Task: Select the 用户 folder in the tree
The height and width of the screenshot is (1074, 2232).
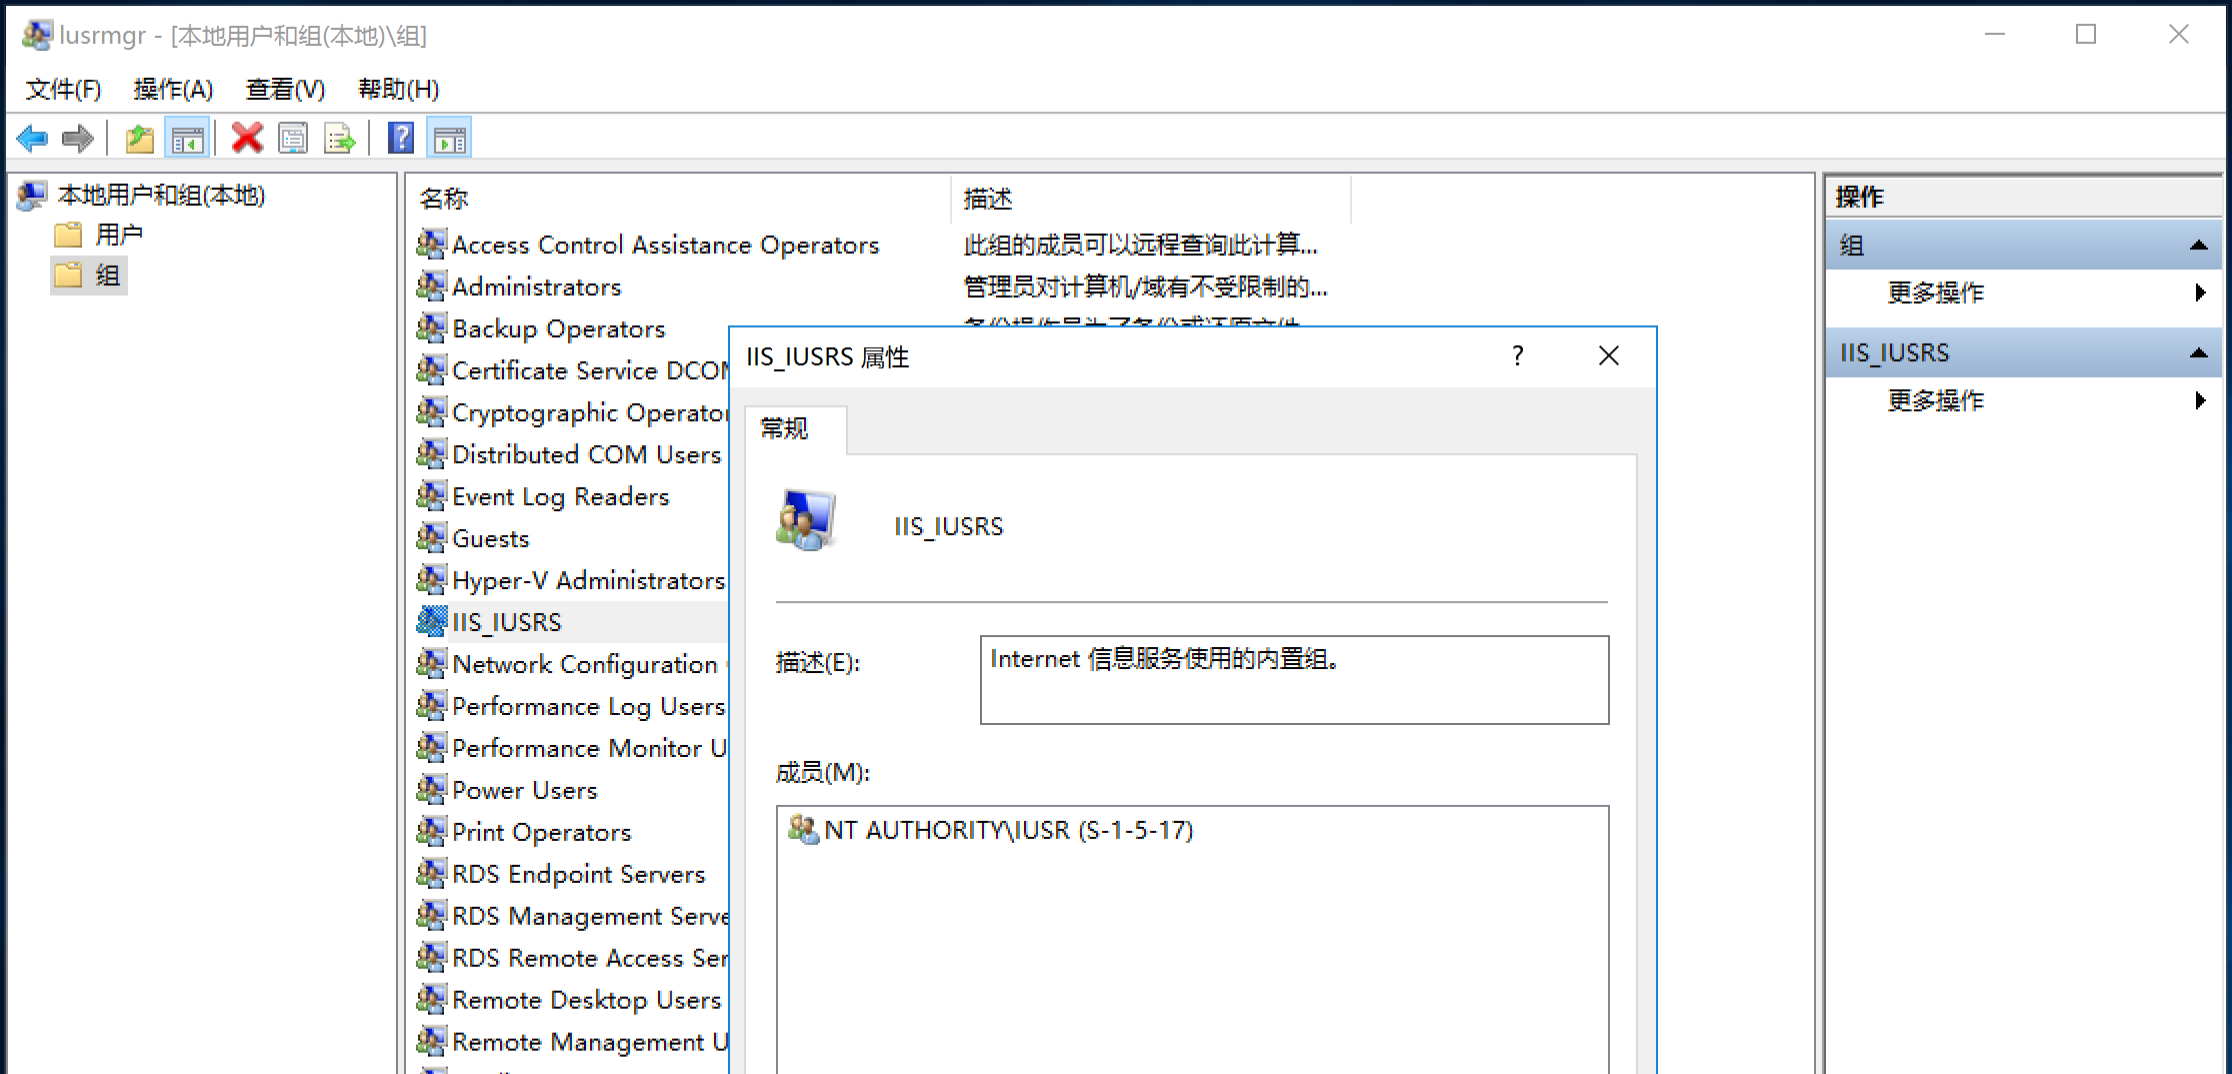Action: tap(118, 235)
